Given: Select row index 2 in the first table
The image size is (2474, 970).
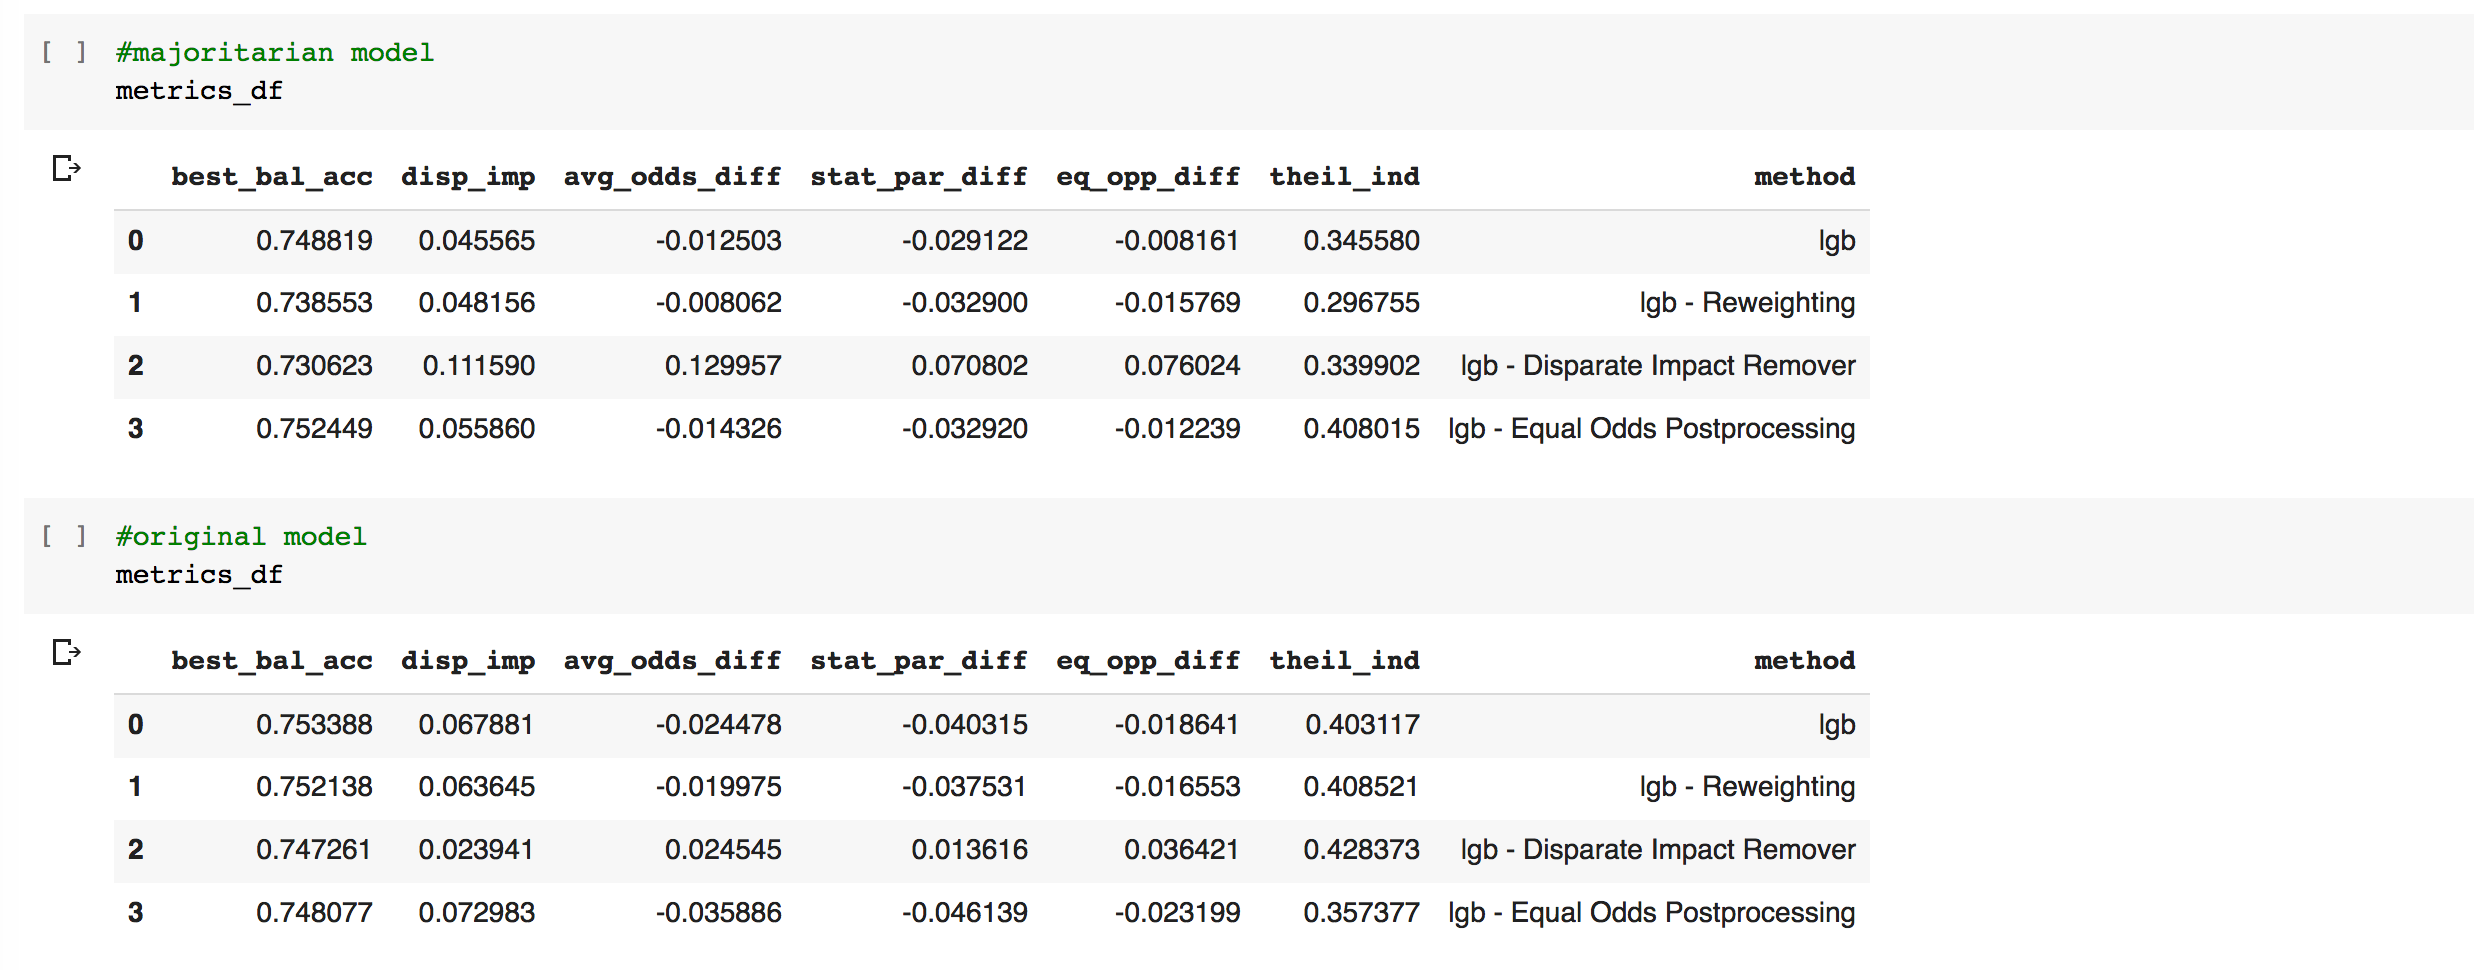Looking at the screenshot, I should click(x=136, y=366).
